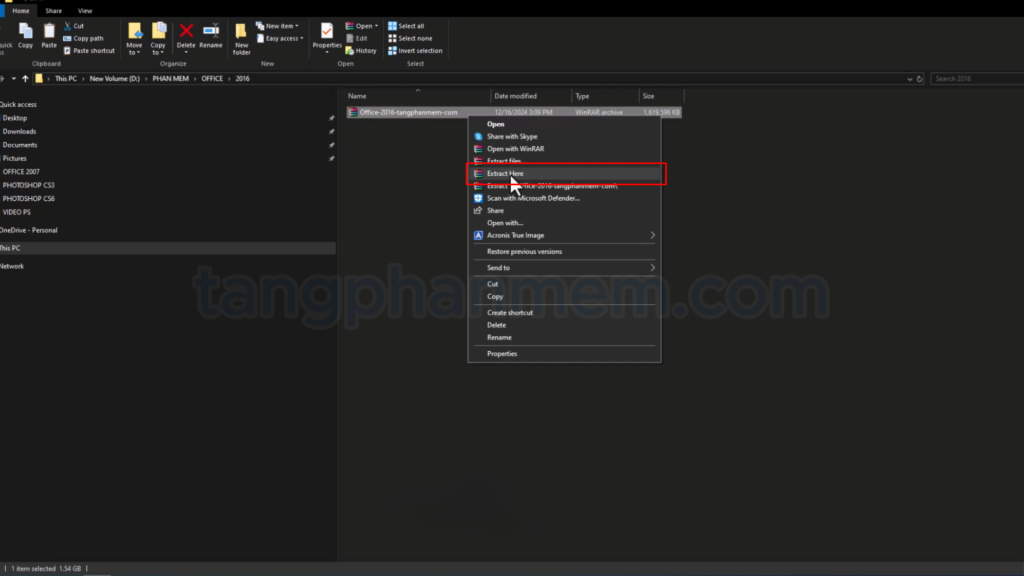Open Desktop in Quick access
The height and width of the screenshot is (576, 1024).
[14, 118]
